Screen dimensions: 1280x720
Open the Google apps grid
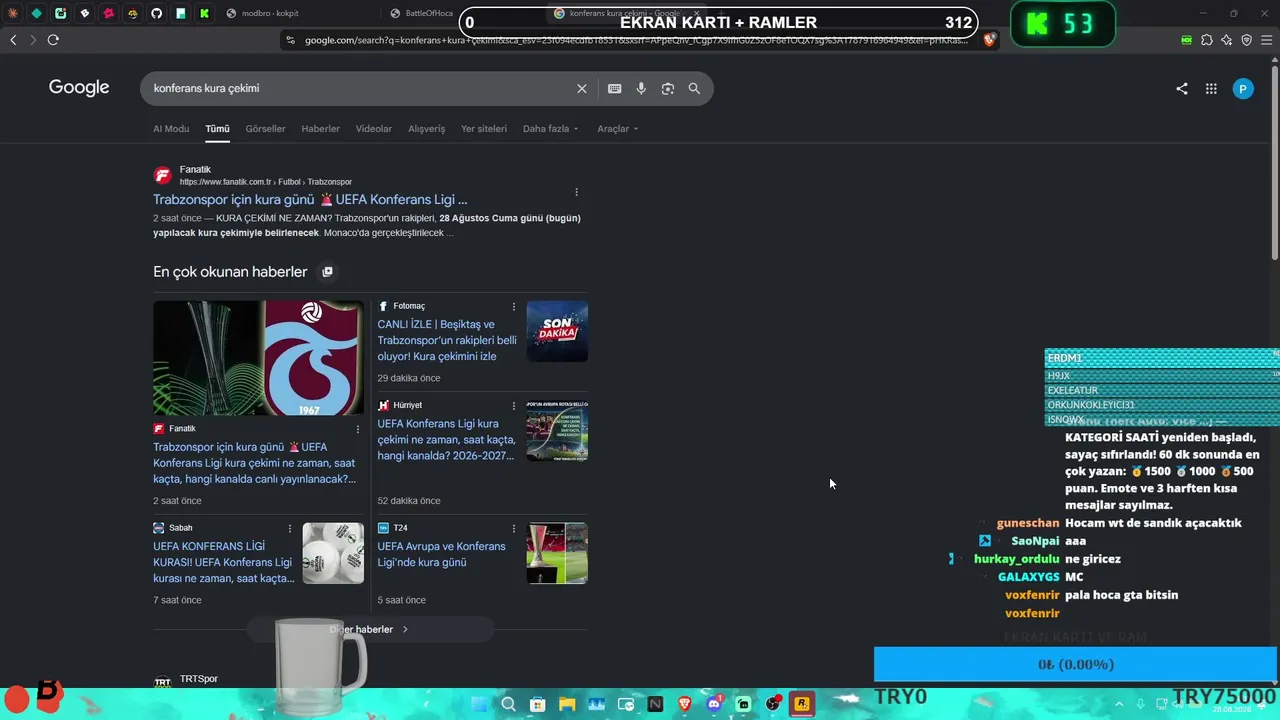(x=1211, y=89)
